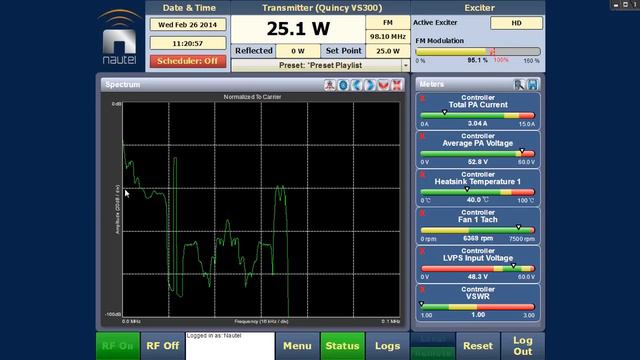The height and width of the screenshot is (360, 640).
Task: Turn RF On
Action: 118,346
